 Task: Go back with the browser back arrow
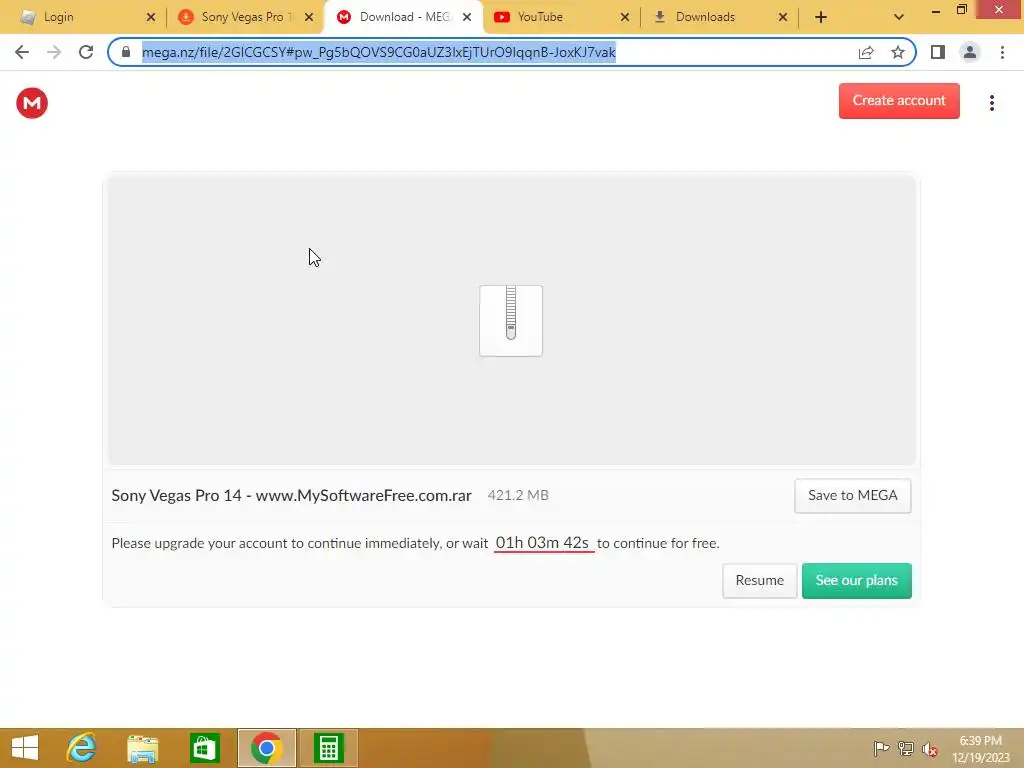coord(22,52)
